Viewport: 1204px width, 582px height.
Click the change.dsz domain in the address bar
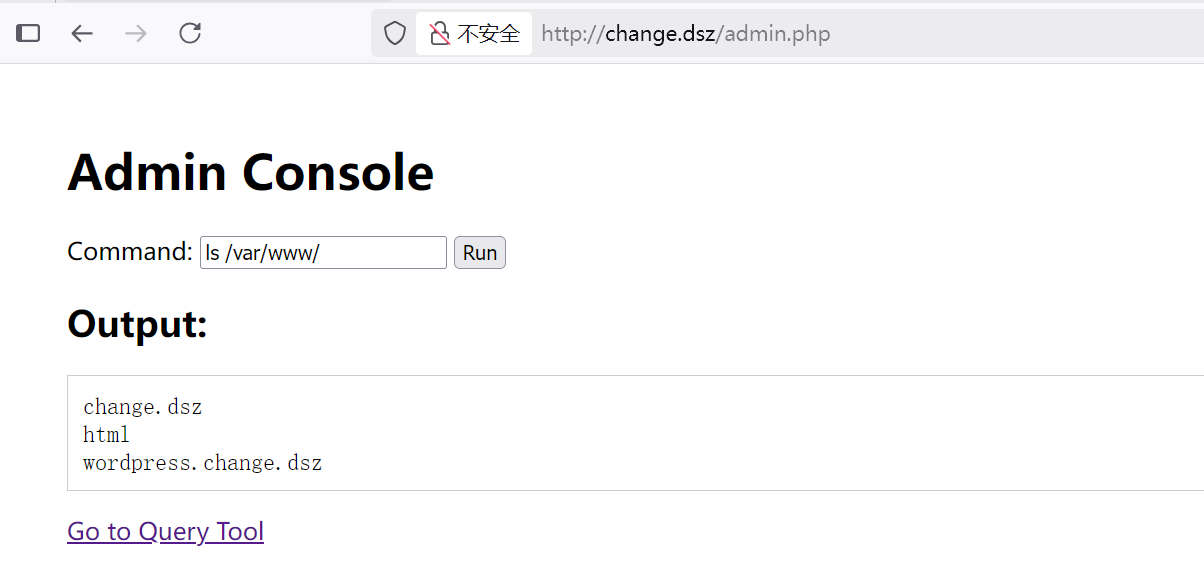(x=660, y=34)
